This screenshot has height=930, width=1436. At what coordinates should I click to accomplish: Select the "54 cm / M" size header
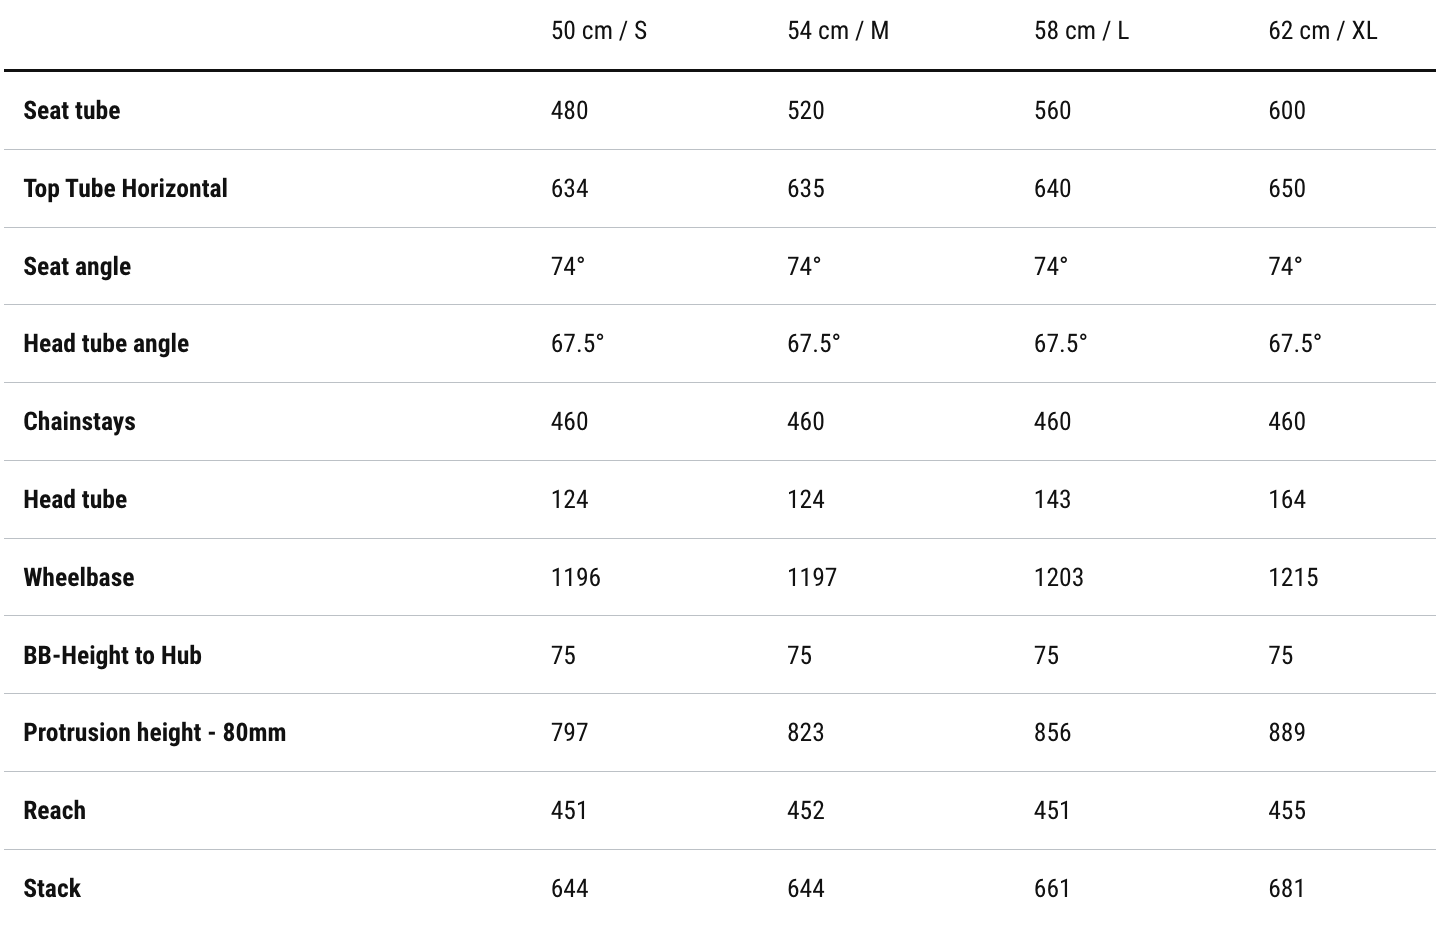[x=837, y=31]
